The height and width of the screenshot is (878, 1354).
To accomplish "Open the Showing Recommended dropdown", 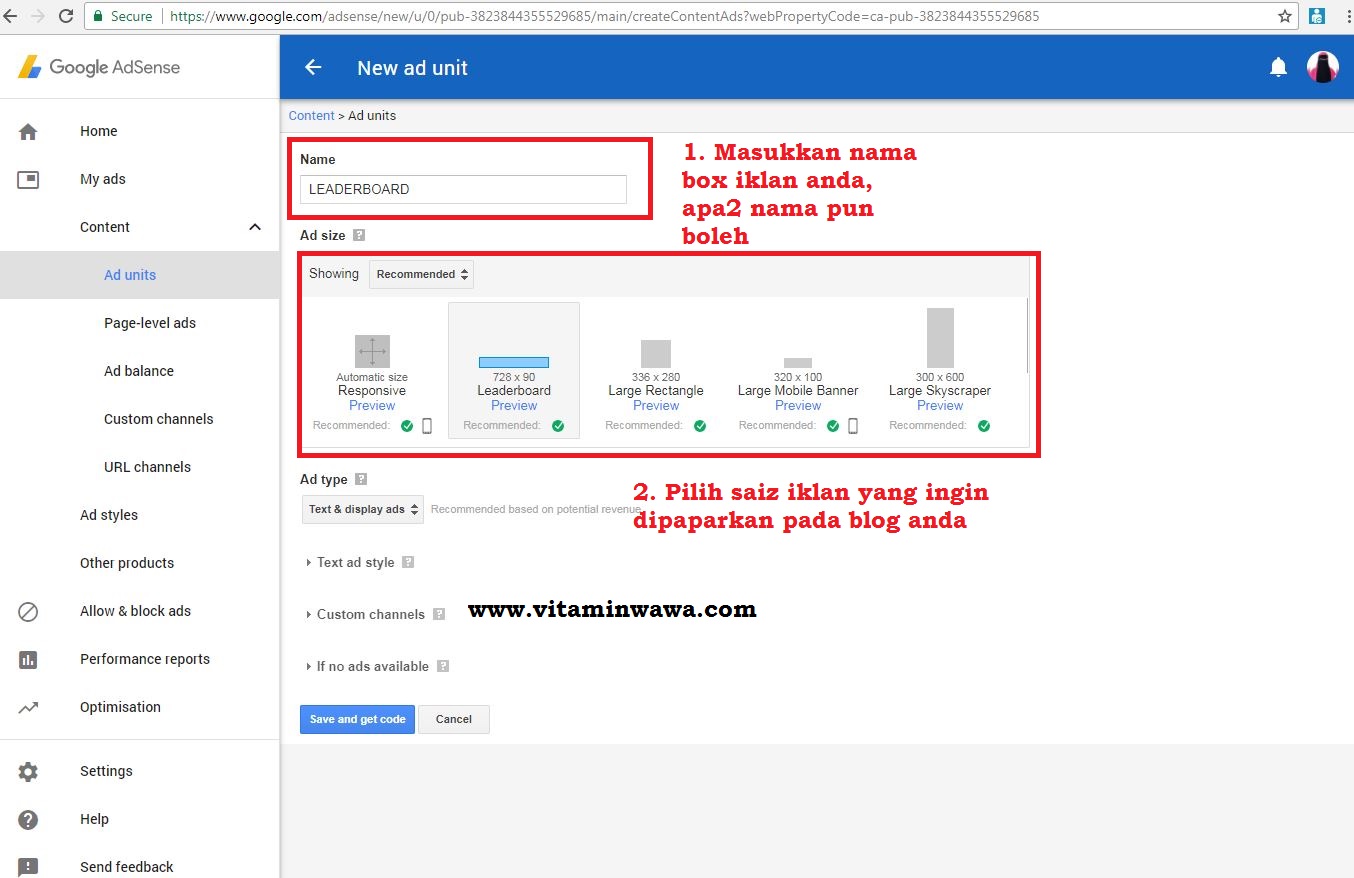I will [421, 274].
